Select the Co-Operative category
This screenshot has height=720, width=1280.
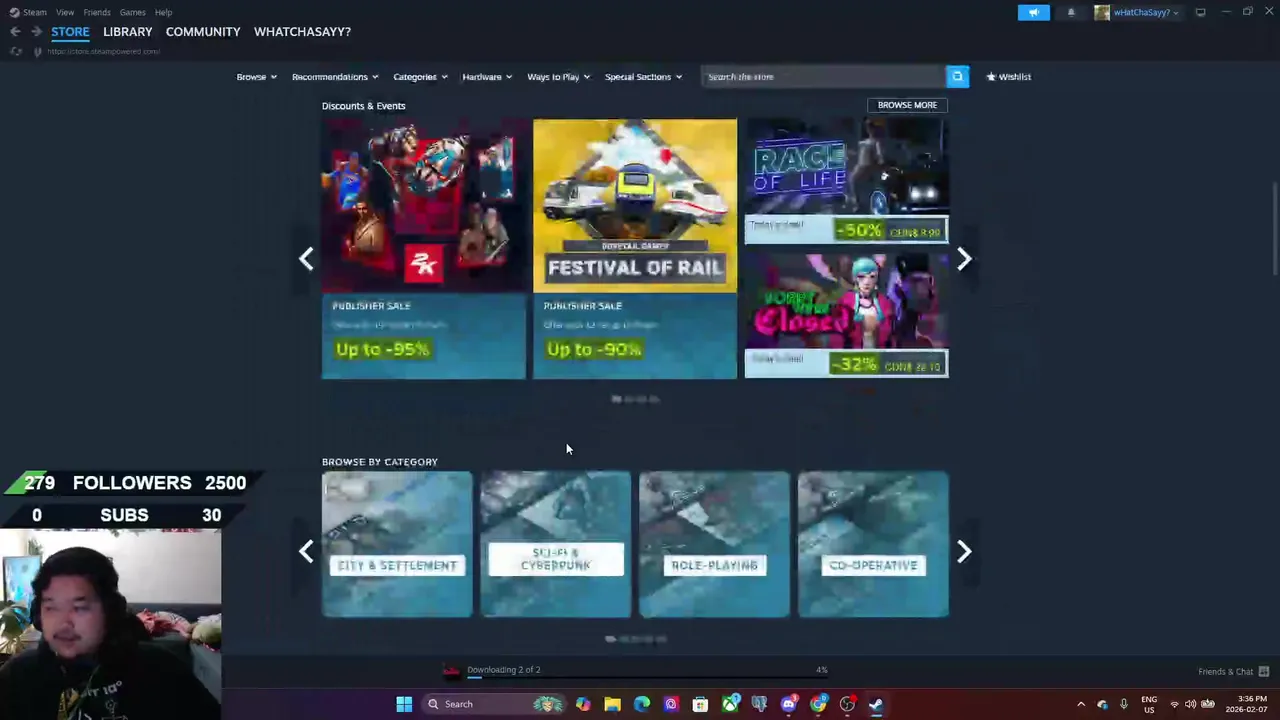(873, 544)
